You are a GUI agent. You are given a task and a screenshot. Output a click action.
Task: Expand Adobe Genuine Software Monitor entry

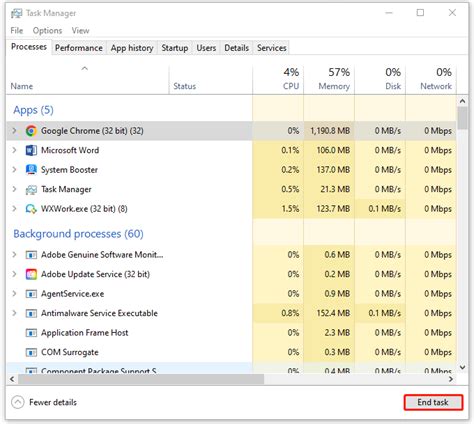(14, 255)
